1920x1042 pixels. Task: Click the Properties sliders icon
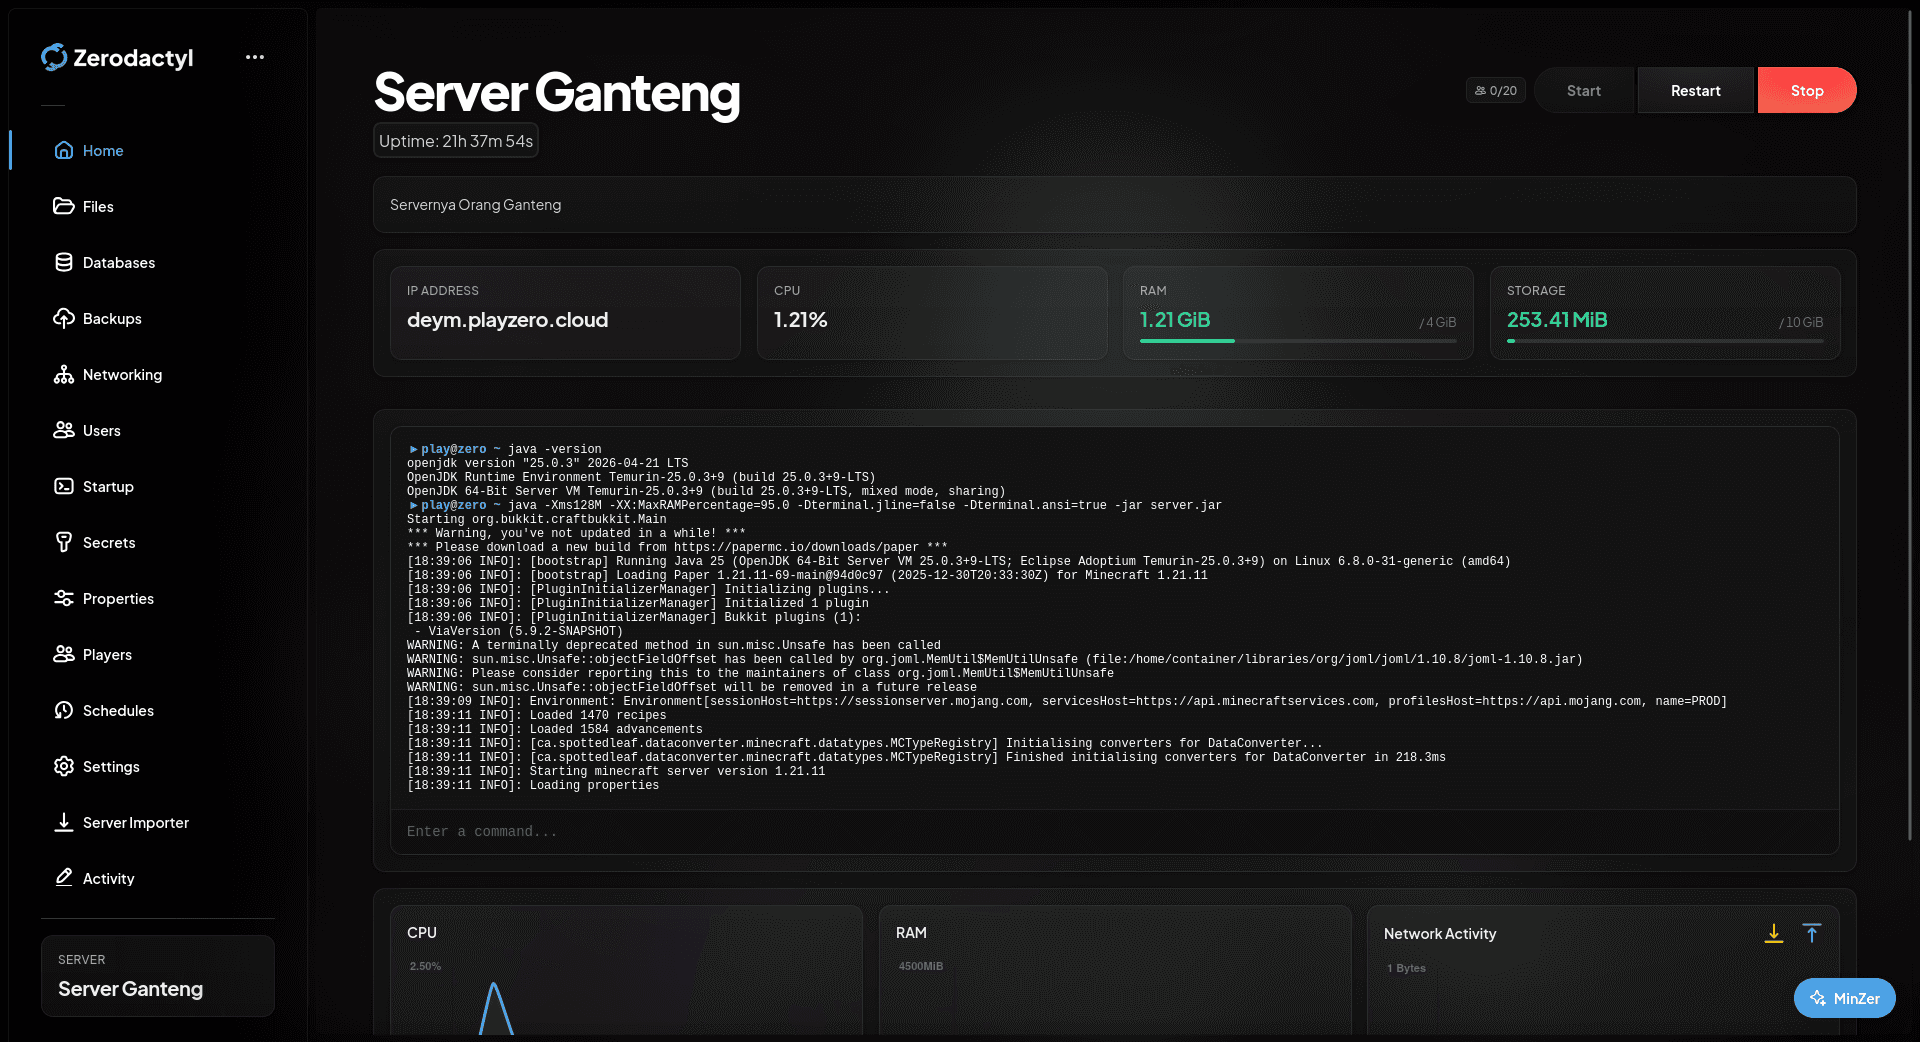click(x=64, y=598)
